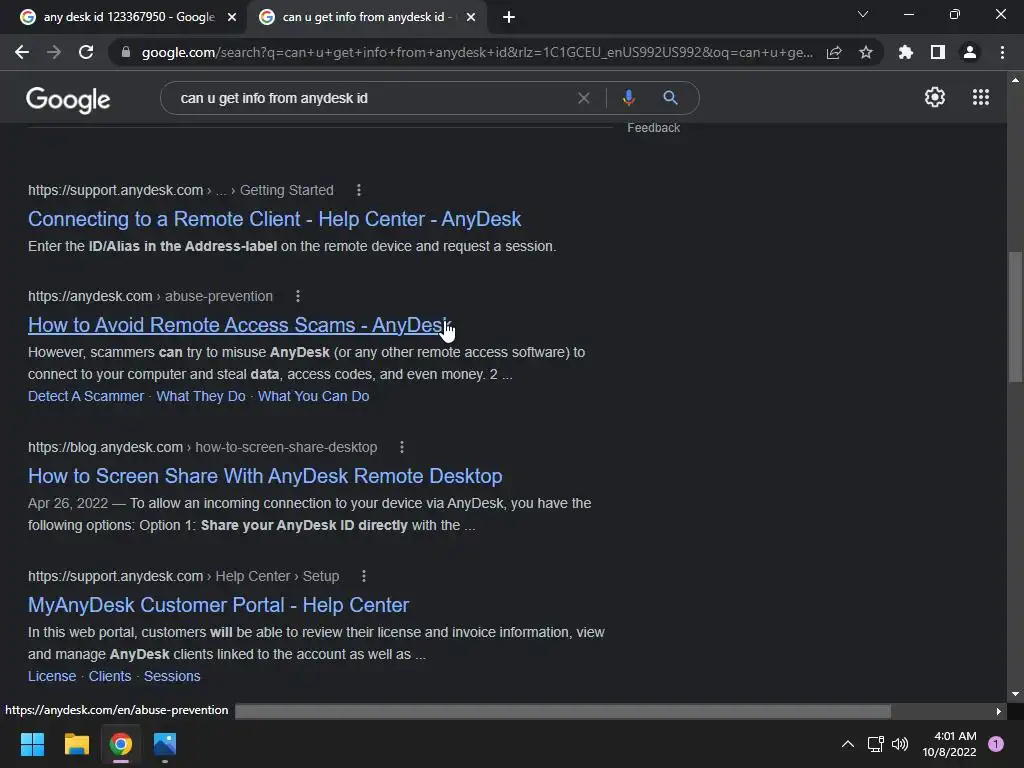The width and height of the screenshot is (1024, 768).
Task: Start a voice search with the microphone
Action: click(x=628, y=98)
